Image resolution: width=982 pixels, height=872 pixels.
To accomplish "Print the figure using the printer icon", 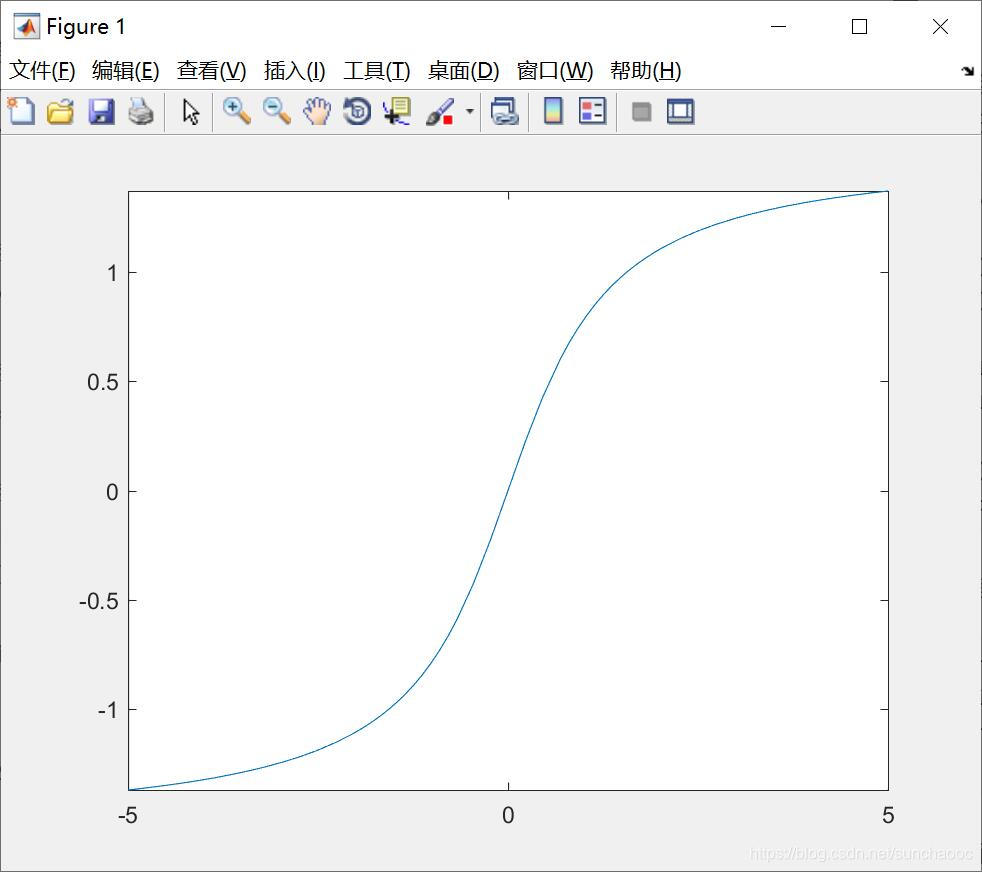I will click(141, 112).
